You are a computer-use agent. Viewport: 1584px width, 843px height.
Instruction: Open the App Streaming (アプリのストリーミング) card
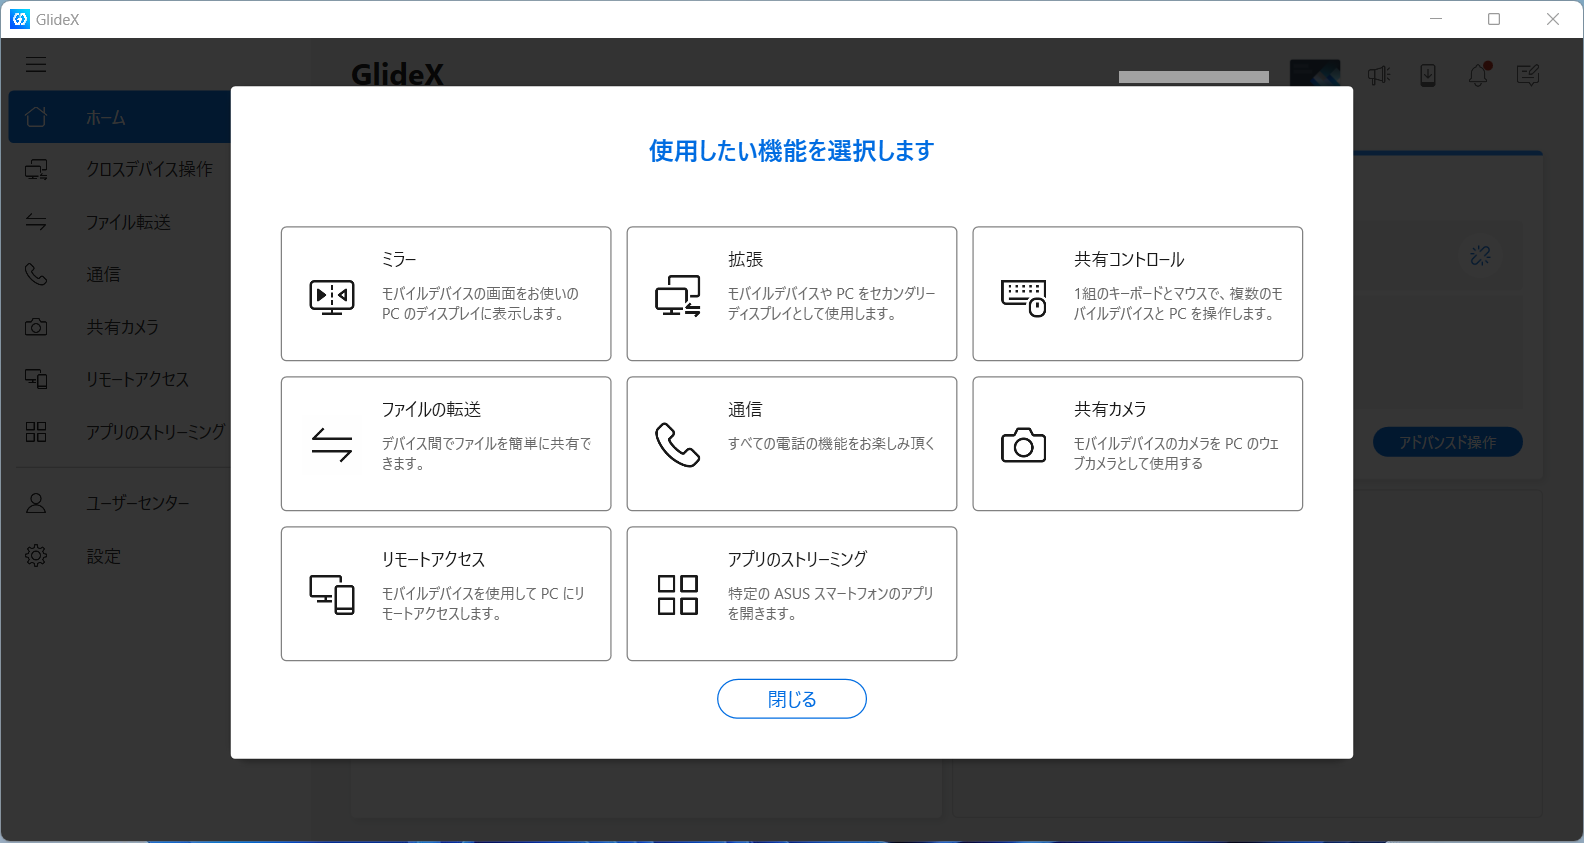(x=791, y=593)
